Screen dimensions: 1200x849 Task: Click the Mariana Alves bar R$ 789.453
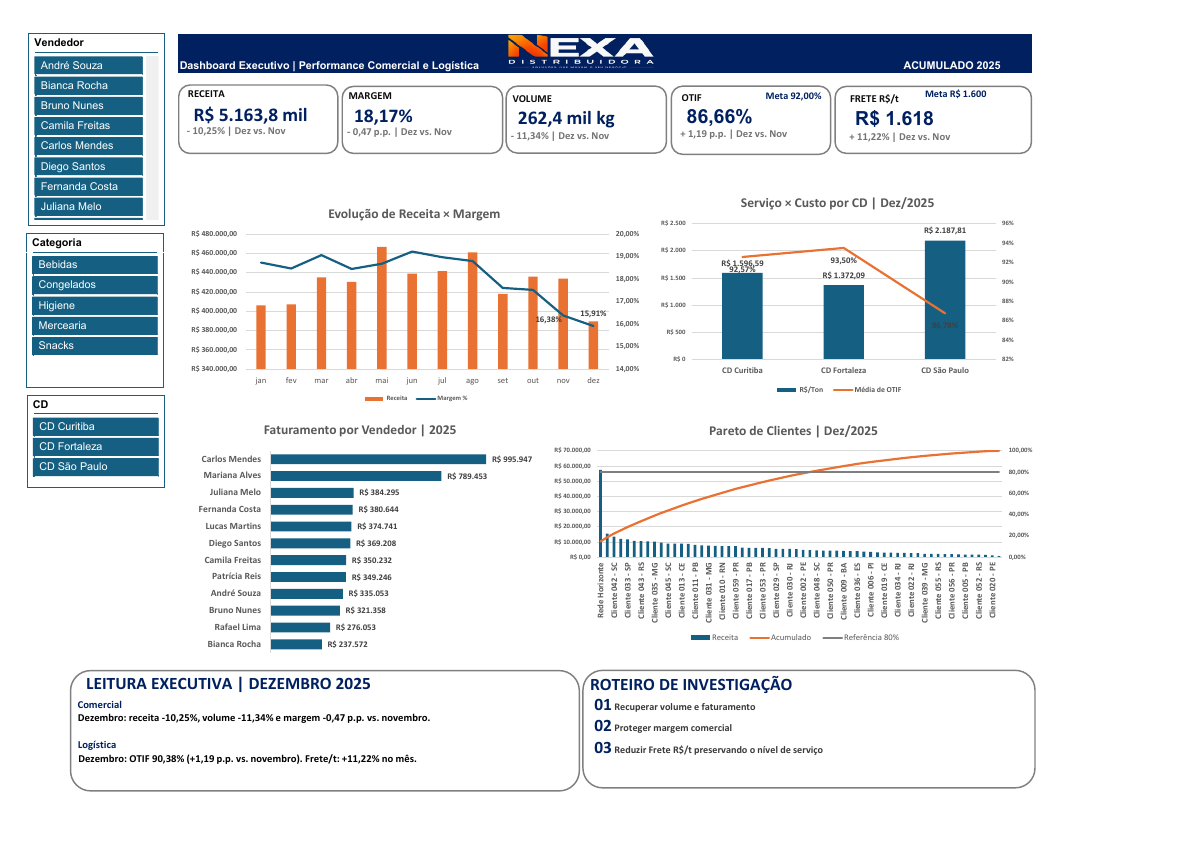click(356, 476)
